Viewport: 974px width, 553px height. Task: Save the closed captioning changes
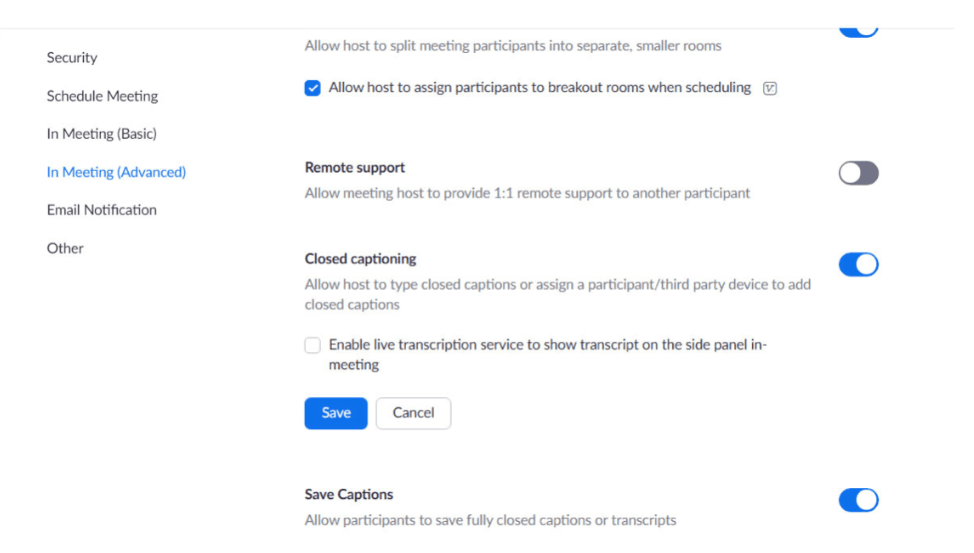[336, 413]
